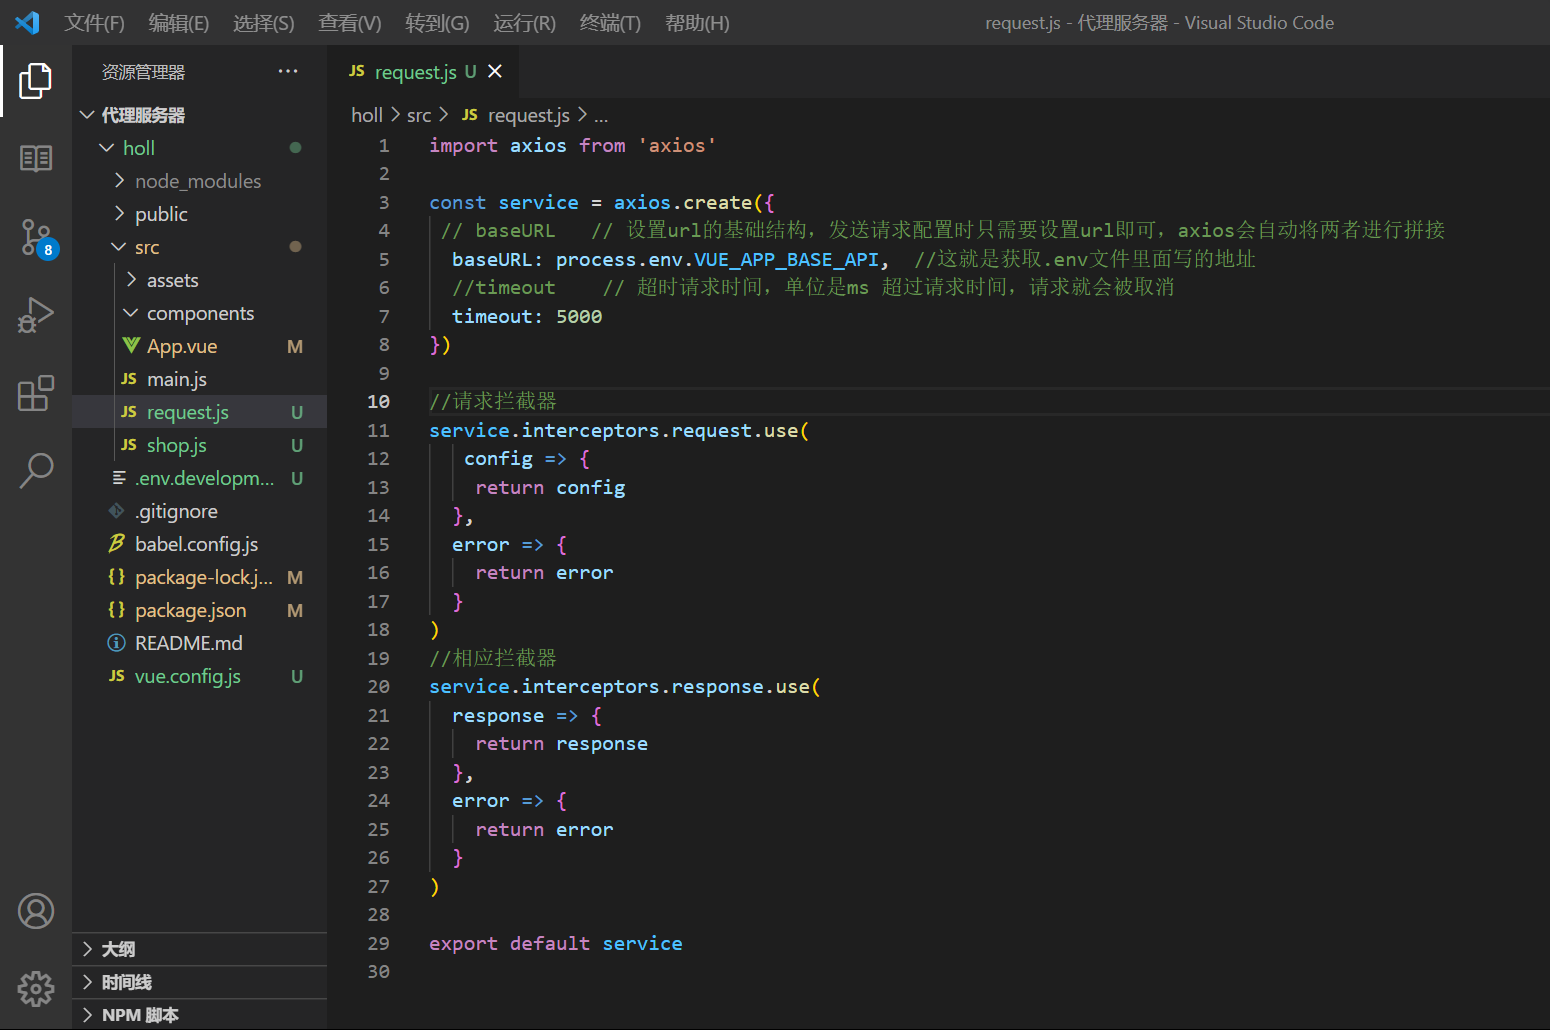Open the 文件(F) menu
The width and height of the screenshot is (1550, 1030).
pyautogui.click(x=94, y=23)
